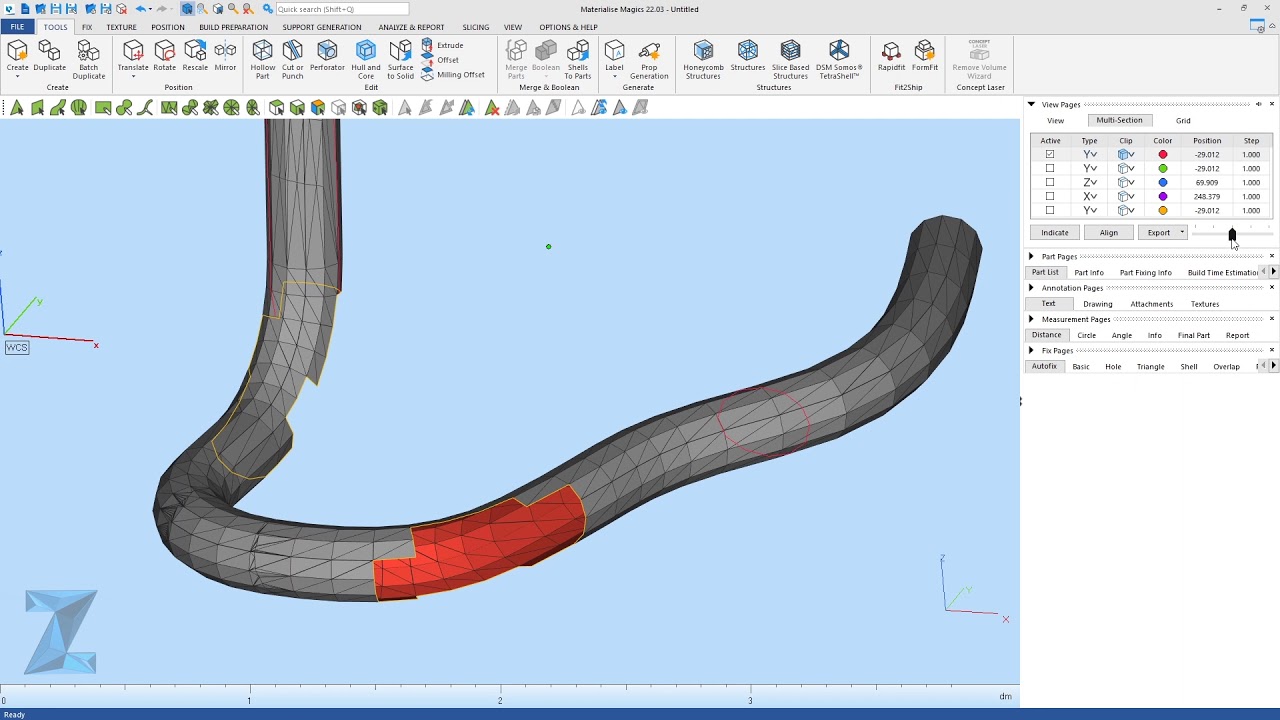Start the Hull and Core tool
1280x720 pixels.
click(x=366, y=60)
